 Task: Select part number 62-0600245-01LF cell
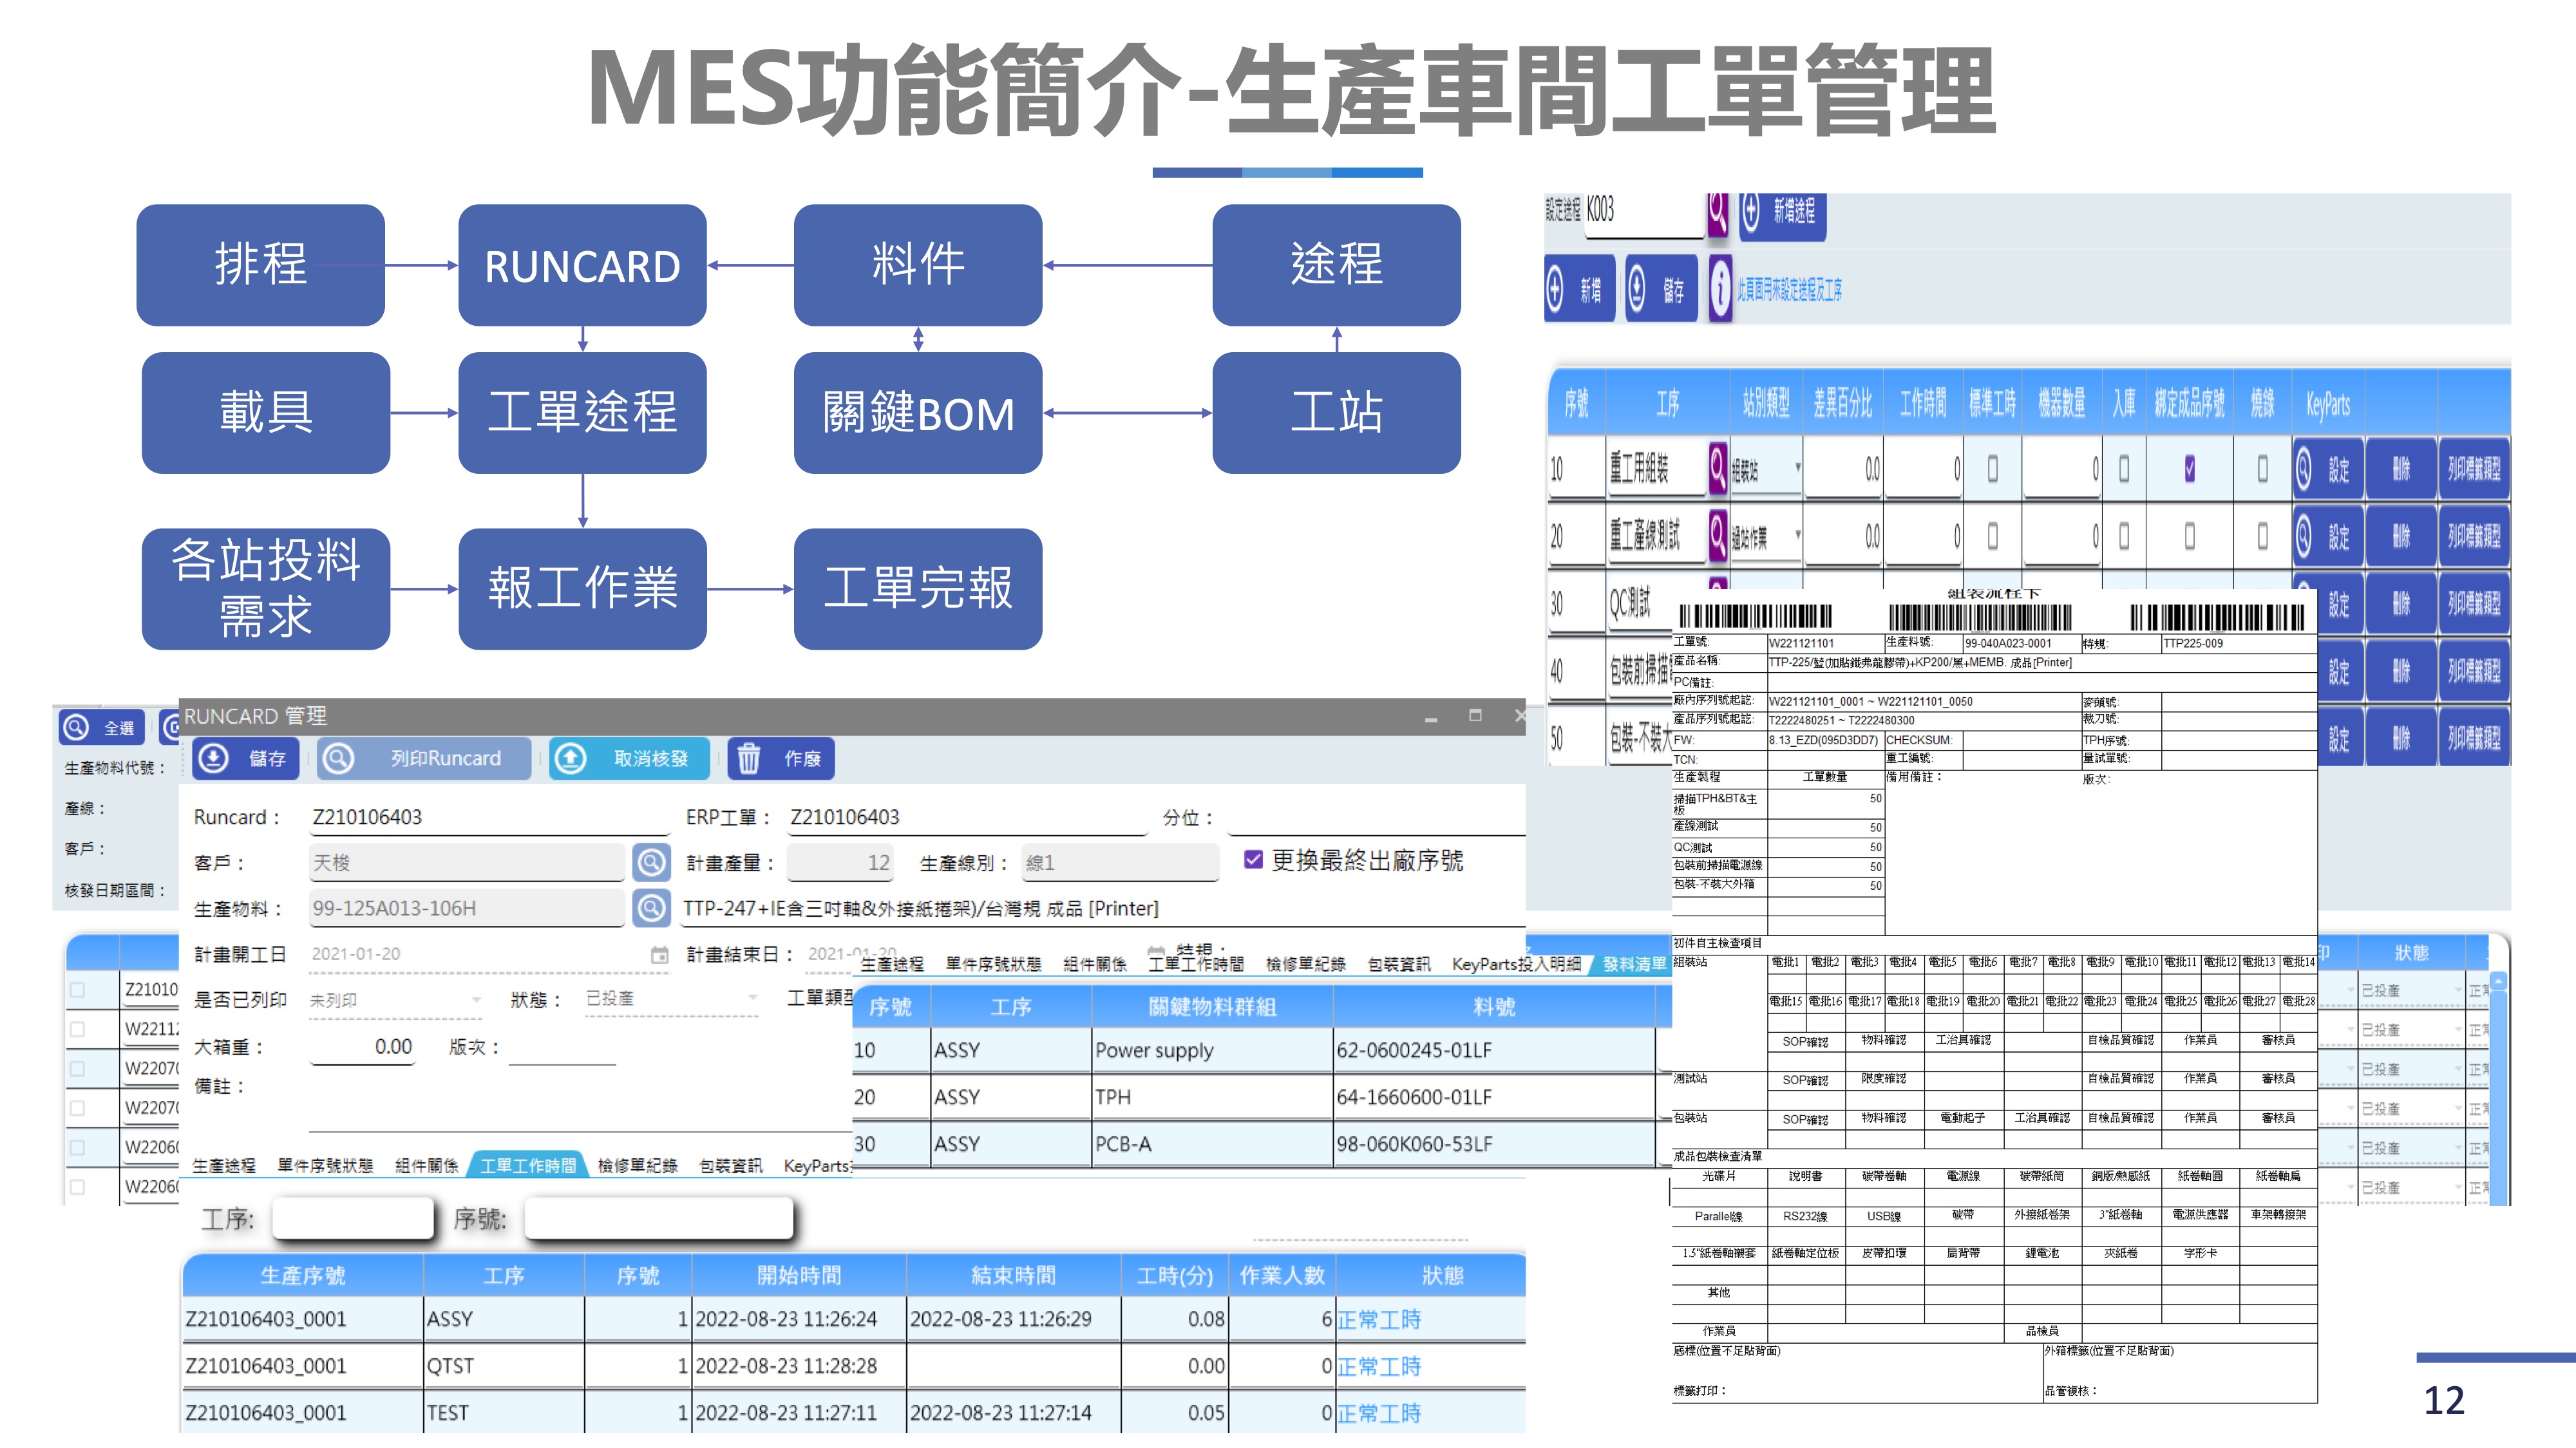[x=1494, y=1050]
